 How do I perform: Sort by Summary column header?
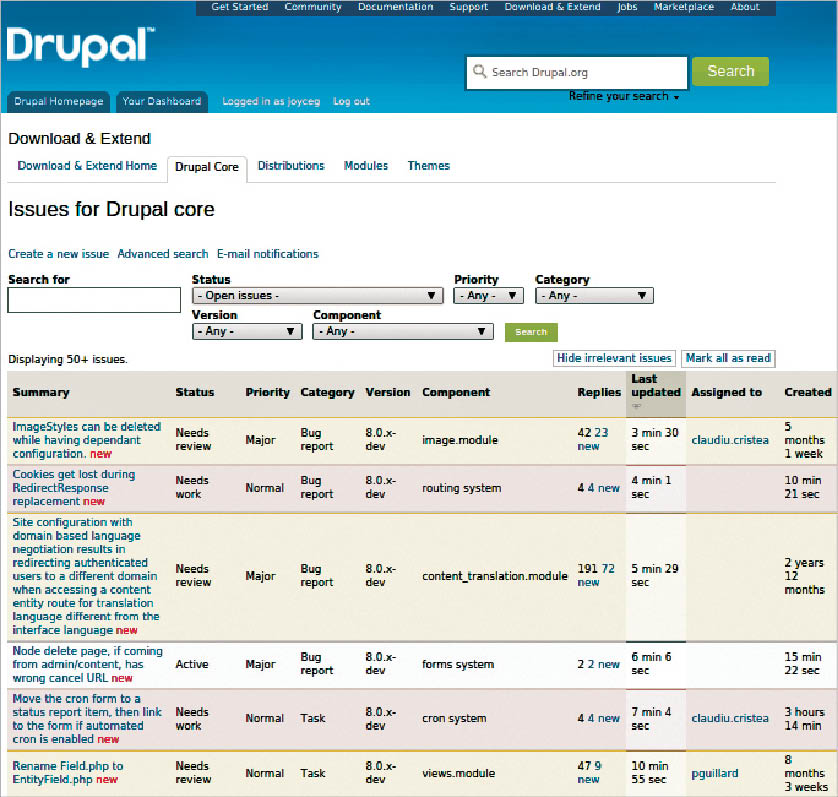(x=41, y=392)
